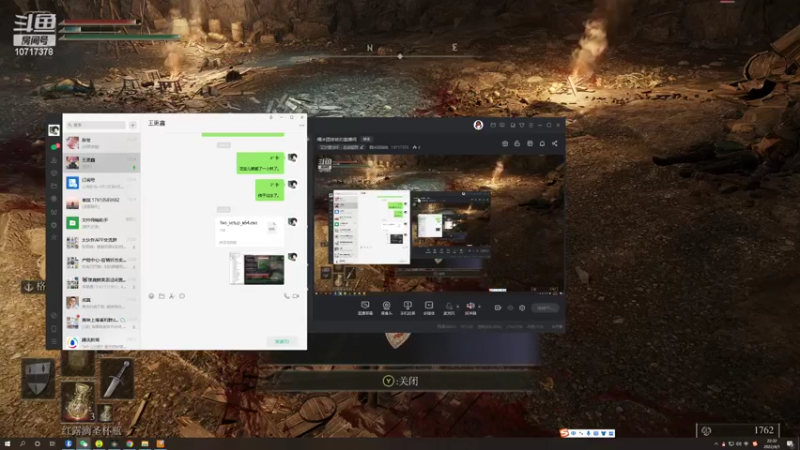Click the flask item slot in game HUD
The image size is (800, 450).
78,401
